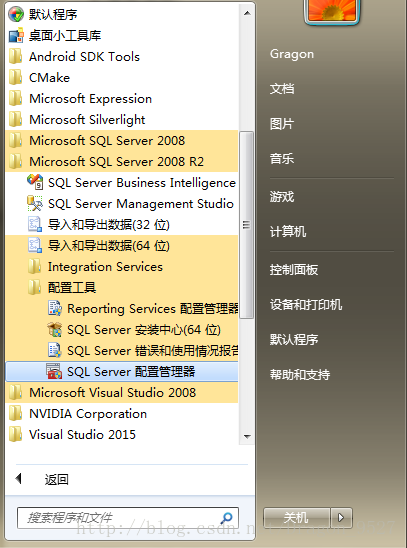Go back with the 返回 label

56,480
